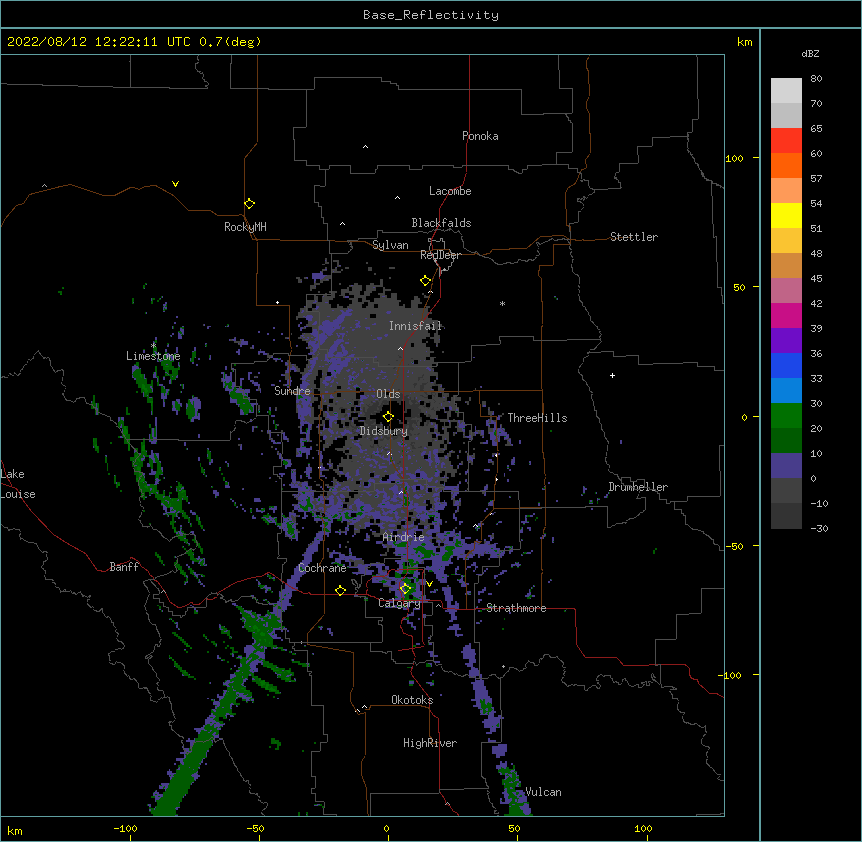Select the bright blue 33-36 dBZ swatch
Screen dimensions: 862x842
pyautogui.click(x=786, y=366)
